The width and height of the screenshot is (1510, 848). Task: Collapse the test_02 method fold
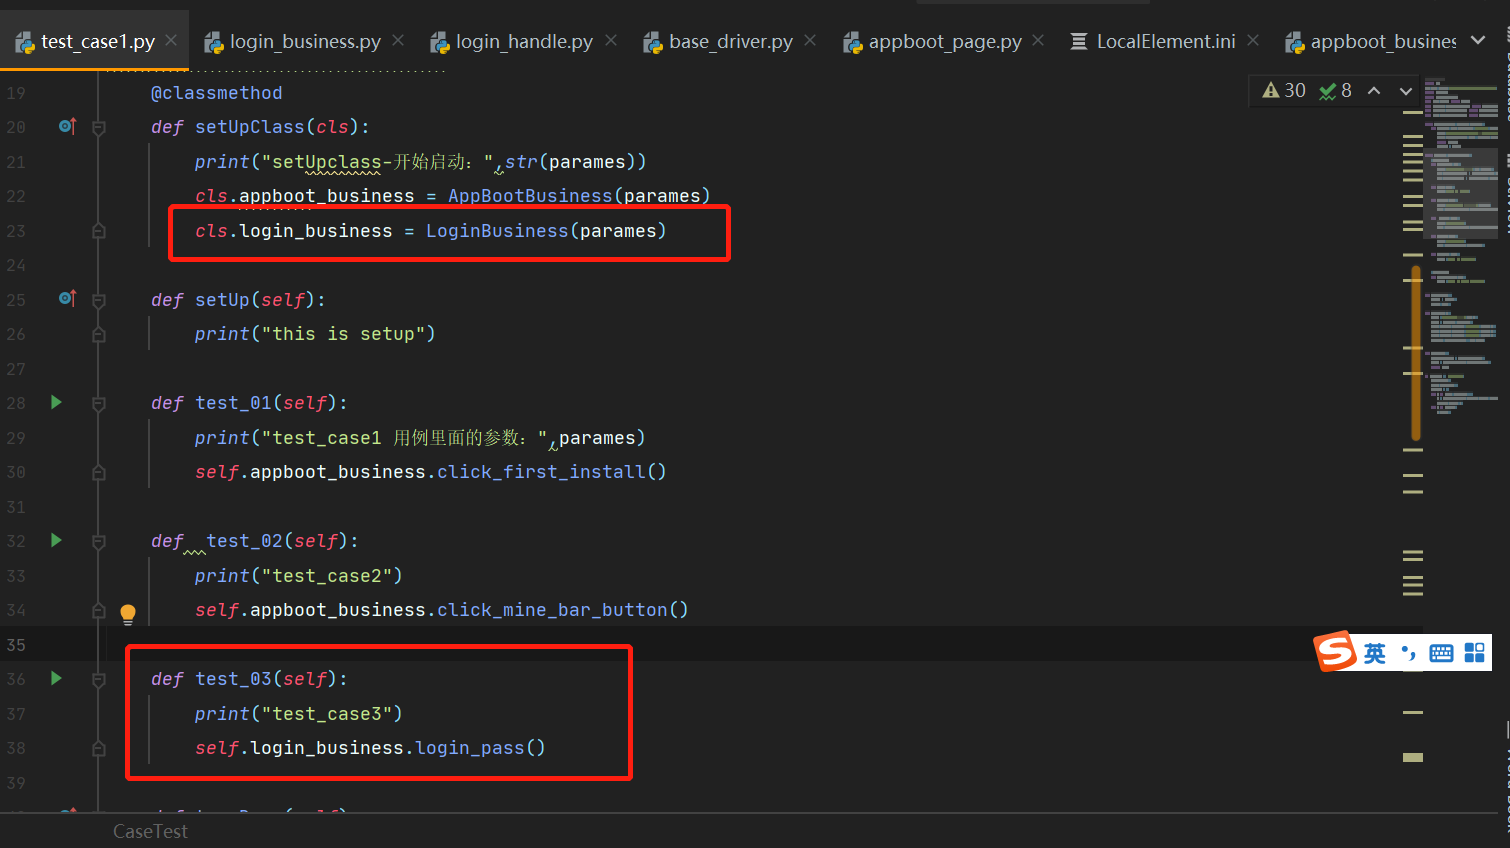pos(99,542)
